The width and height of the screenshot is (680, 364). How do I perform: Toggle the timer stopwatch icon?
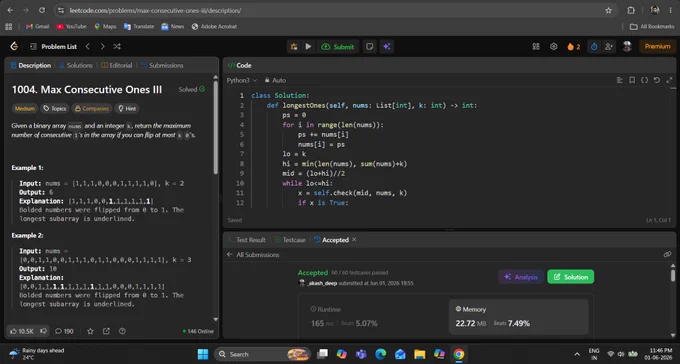pyautogui.click(x=594, y=46)
